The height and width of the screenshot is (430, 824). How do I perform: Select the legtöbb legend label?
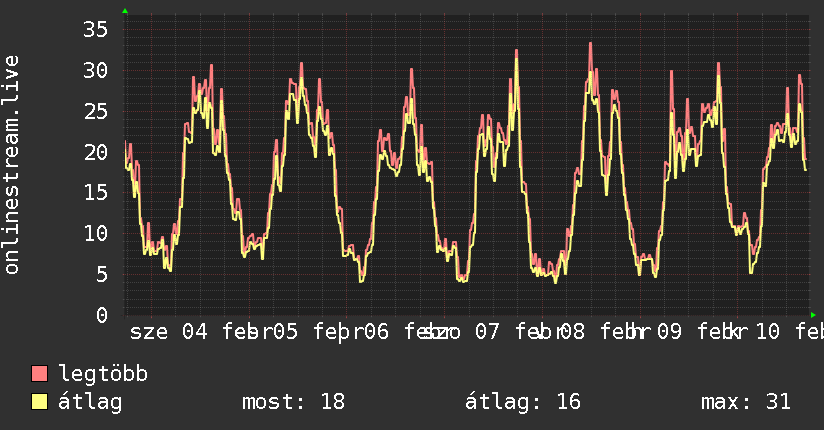point(103,374)
